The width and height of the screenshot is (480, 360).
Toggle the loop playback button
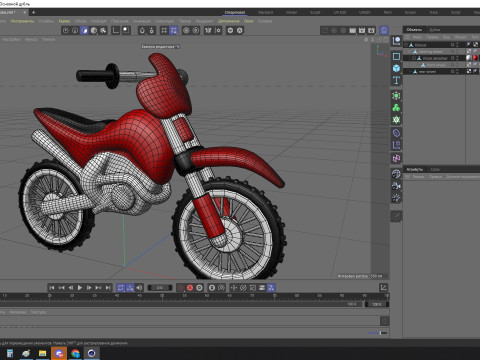121,288
